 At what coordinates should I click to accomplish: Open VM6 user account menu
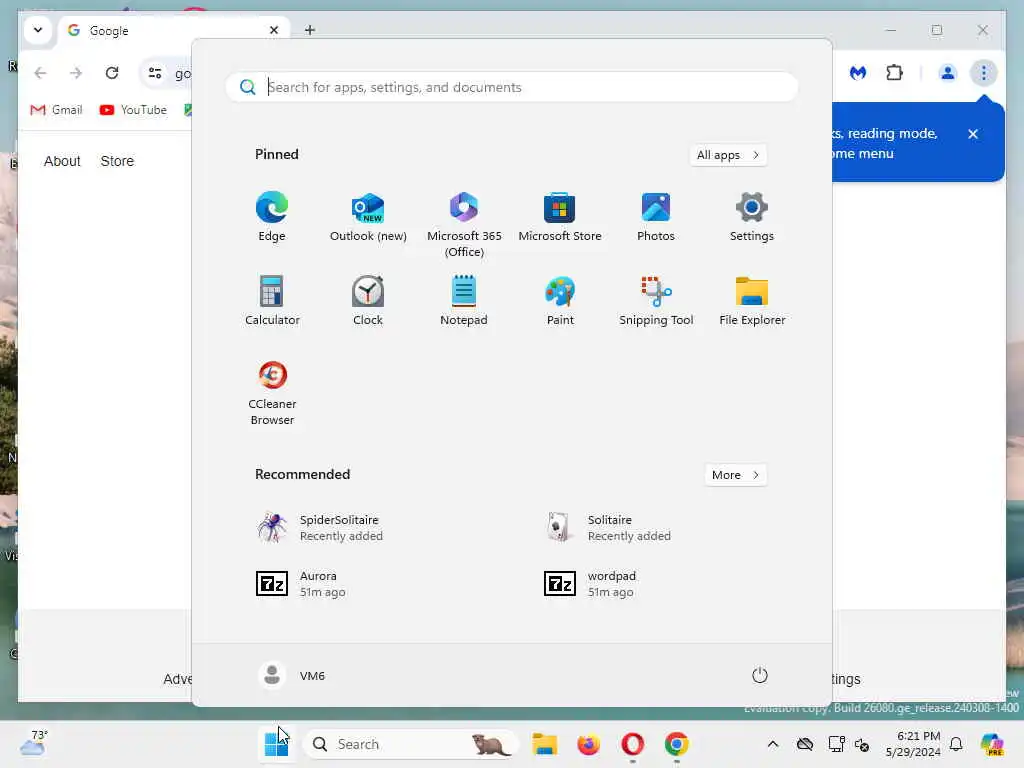click(x=292, y=675)
